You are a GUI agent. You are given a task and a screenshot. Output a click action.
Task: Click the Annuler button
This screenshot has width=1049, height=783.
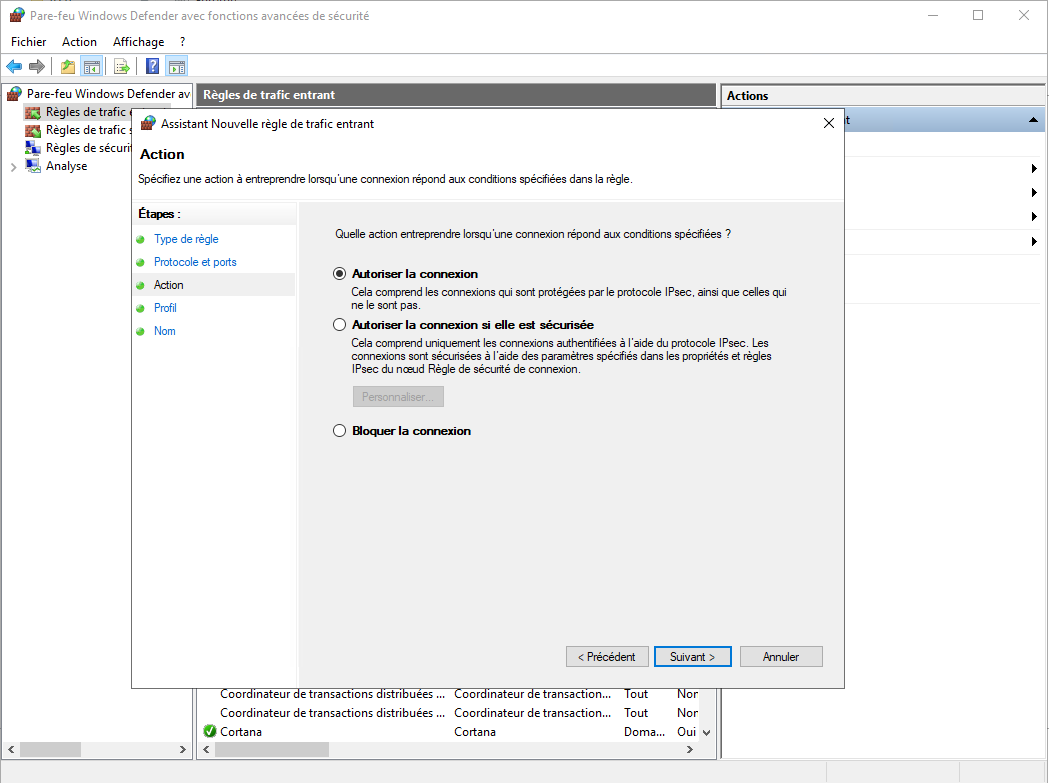[781, 657]
